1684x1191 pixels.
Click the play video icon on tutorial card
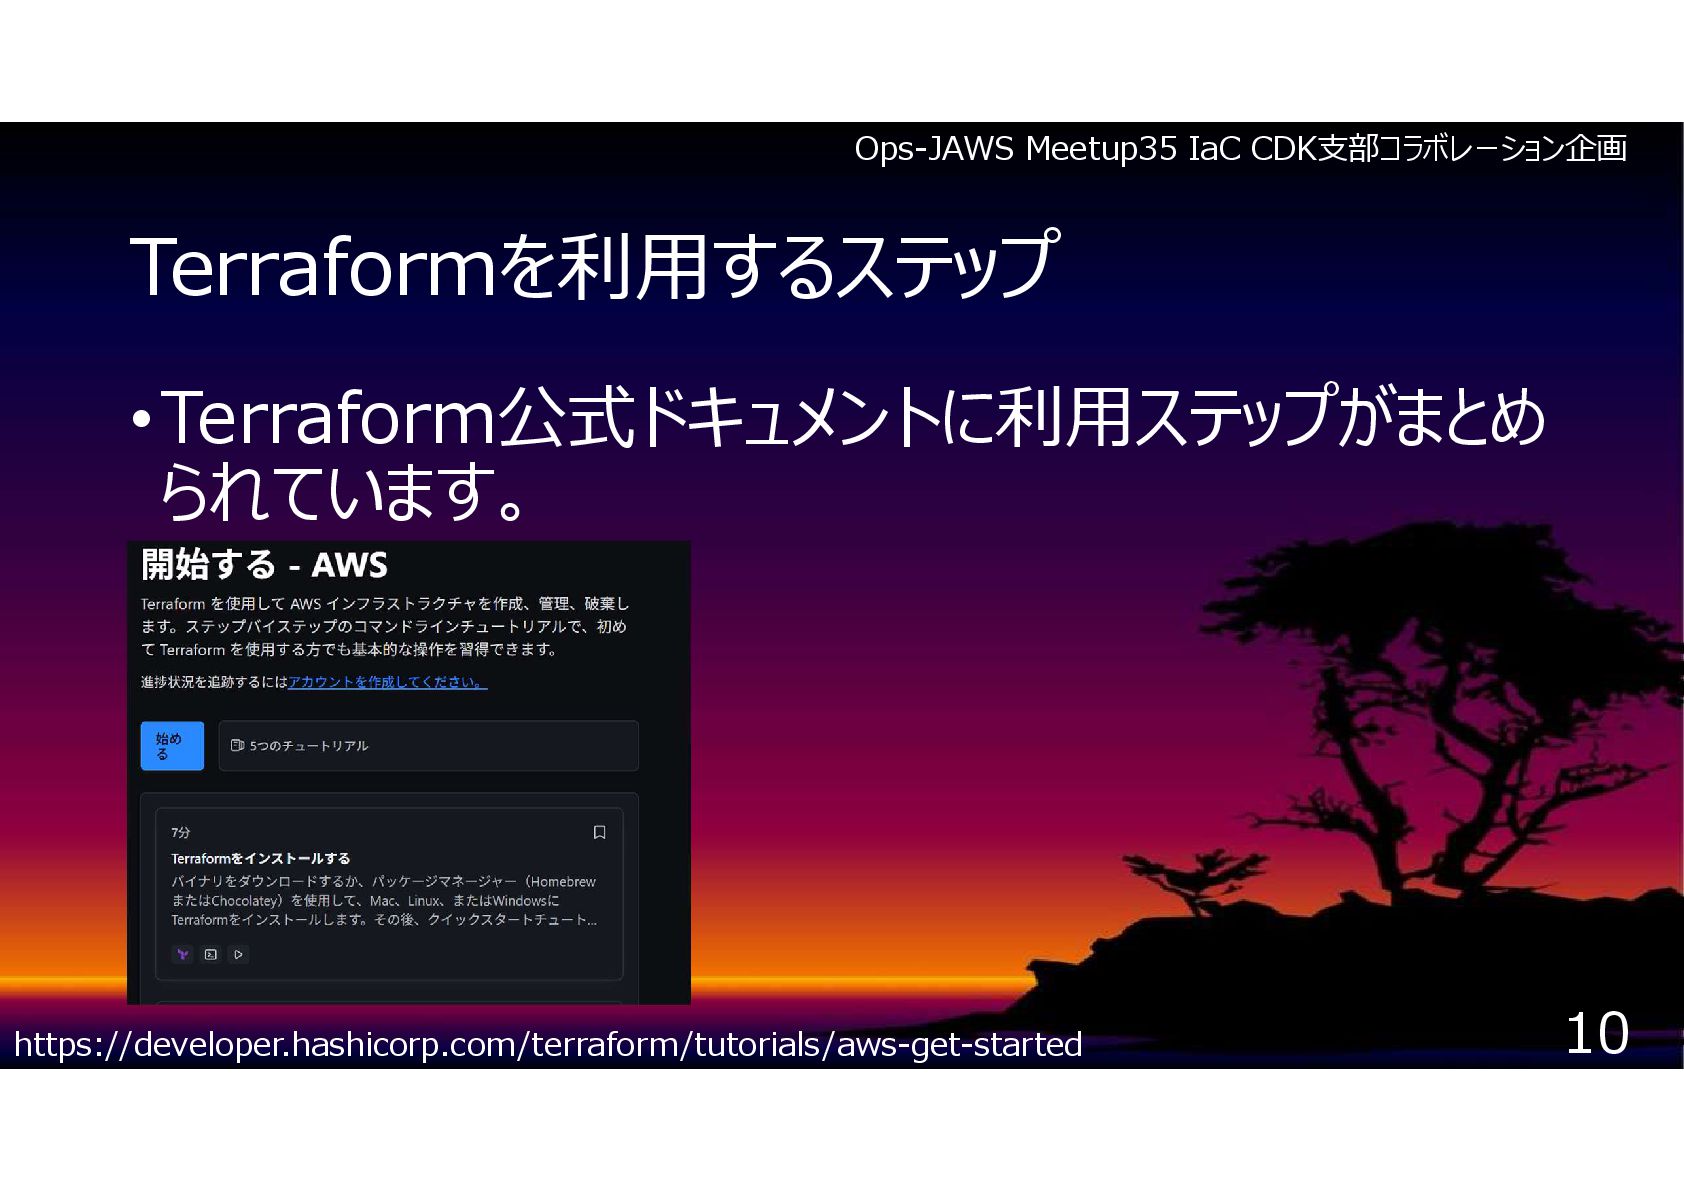point(238,954)
